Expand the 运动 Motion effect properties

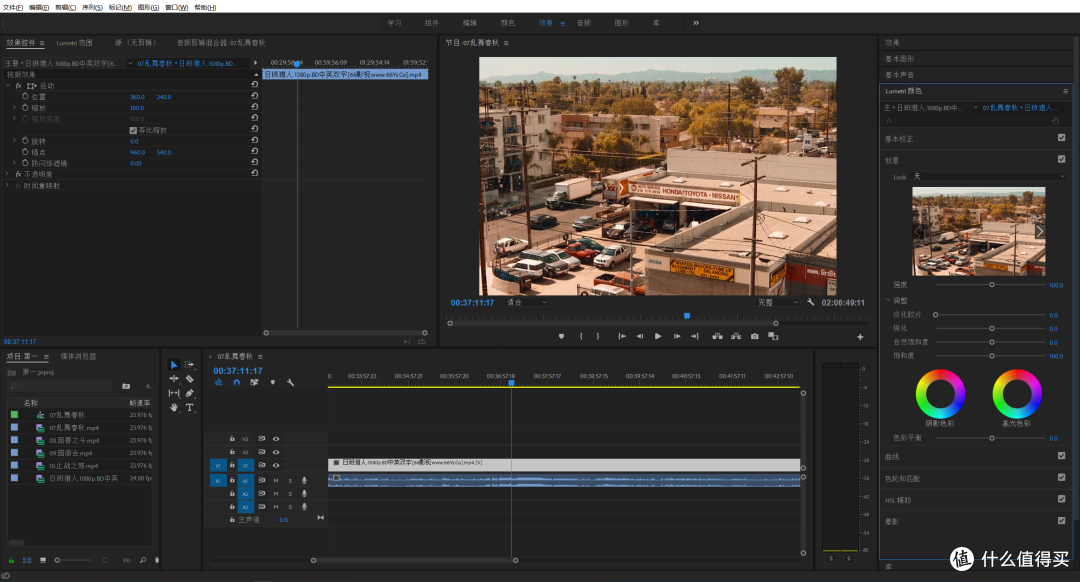(x=8, y=85)
